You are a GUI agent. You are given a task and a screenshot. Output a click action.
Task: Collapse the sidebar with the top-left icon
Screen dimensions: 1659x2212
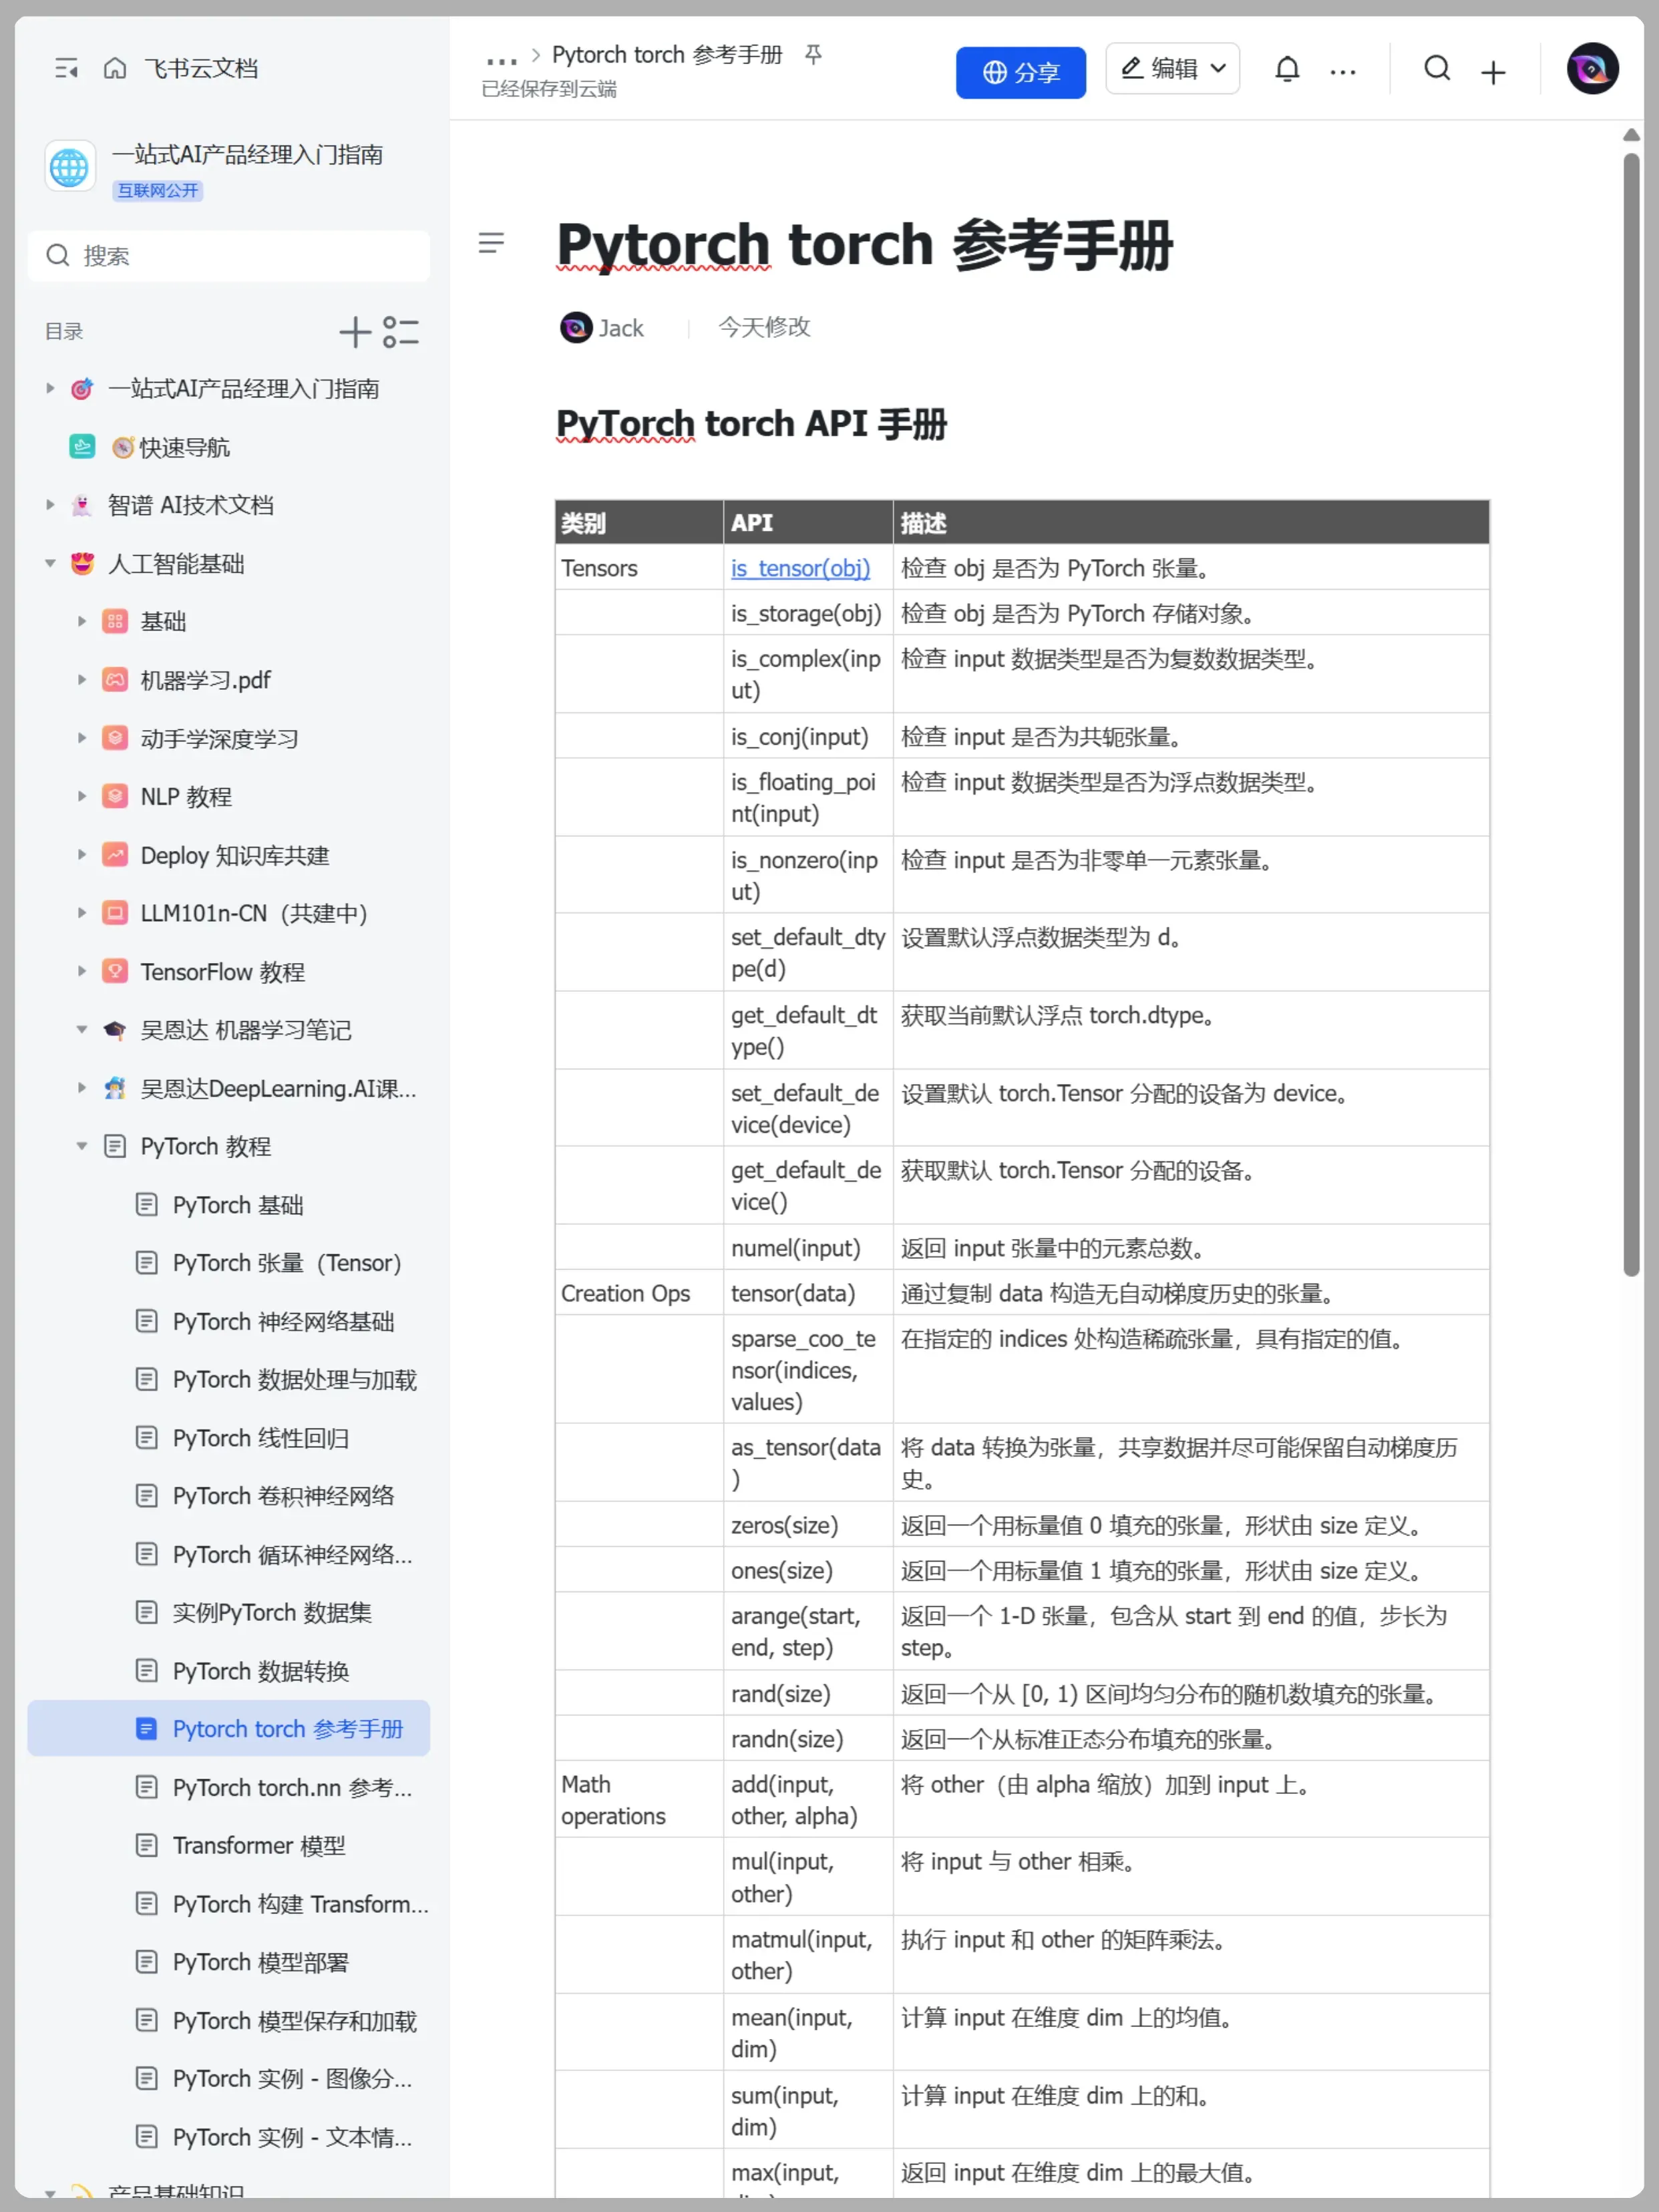(66, 68)
